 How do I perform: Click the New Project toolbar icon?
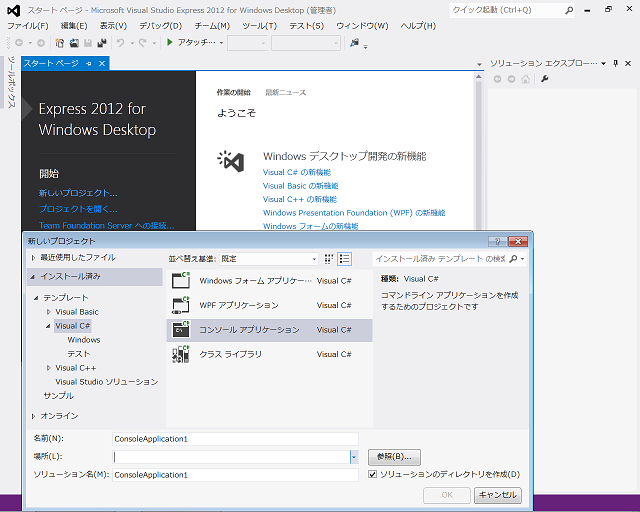click(60, 42)
